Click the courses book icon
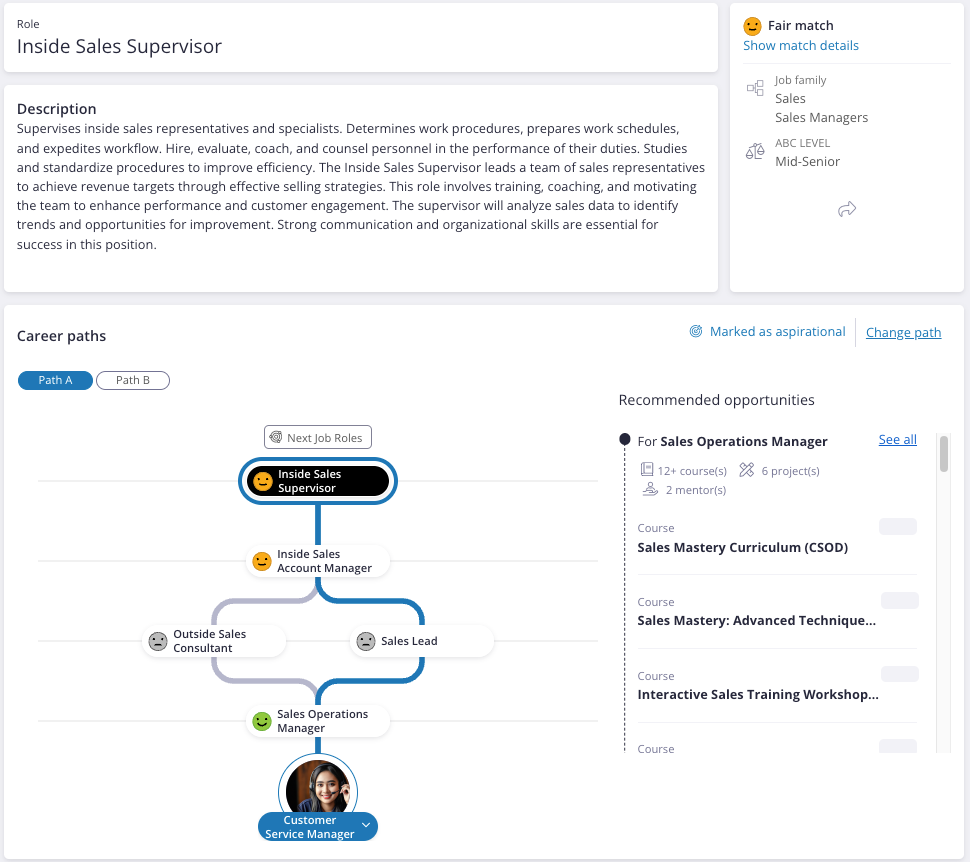 point(647,470)
